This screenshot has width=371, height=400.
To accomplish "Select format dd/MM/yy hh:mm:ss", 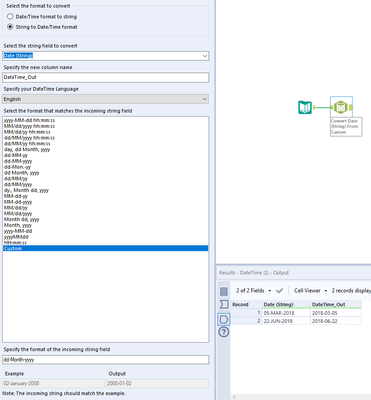I will 105,144.
